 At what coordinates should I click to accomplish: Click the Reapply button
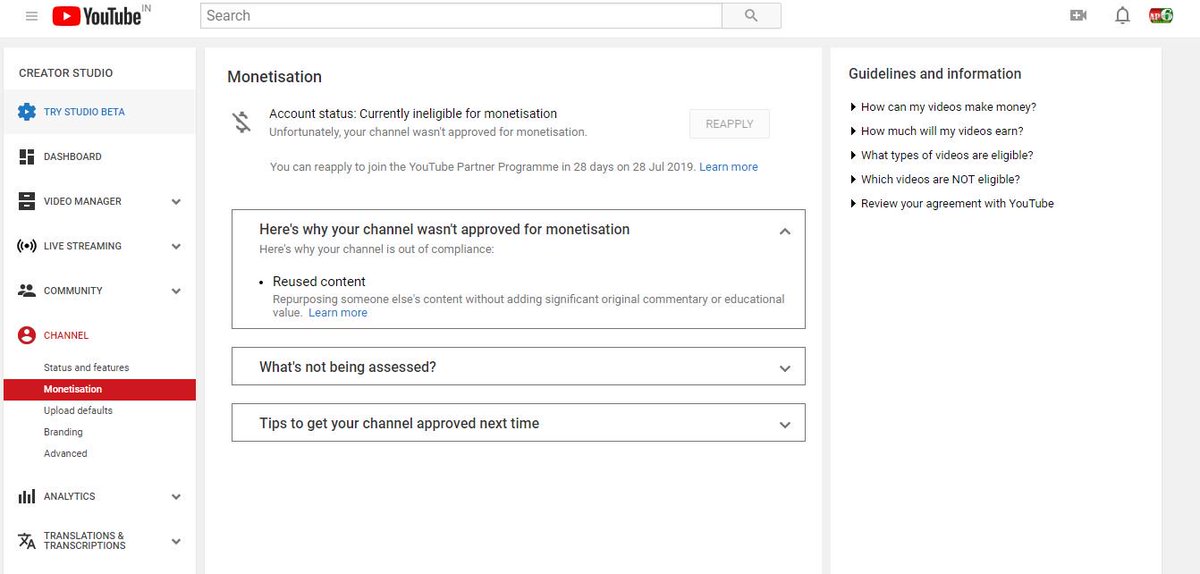tap(730, 124)
